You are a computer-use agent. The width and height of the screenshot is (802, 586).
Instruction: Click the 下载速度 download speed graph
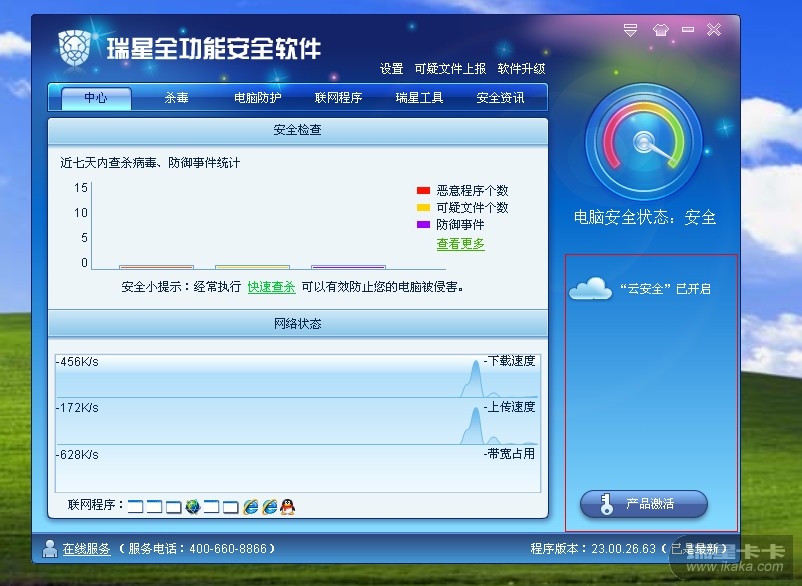[x=298, y=376]
